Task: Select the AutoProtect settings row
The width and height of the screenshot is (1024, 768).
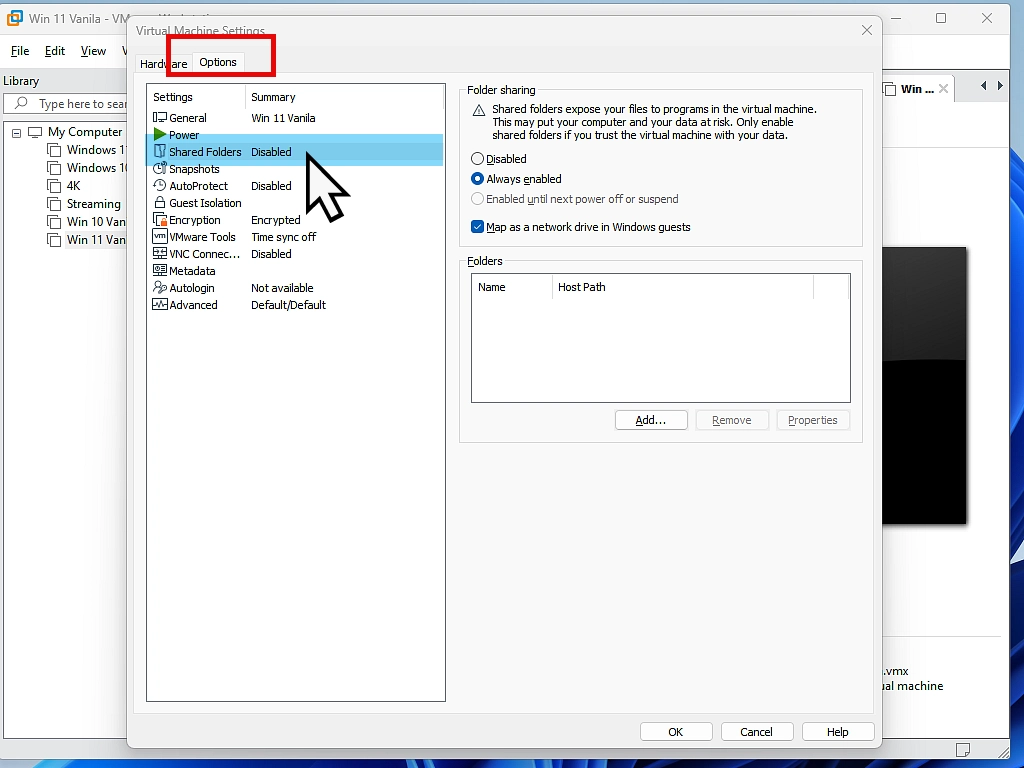Action: coord(295,185)
